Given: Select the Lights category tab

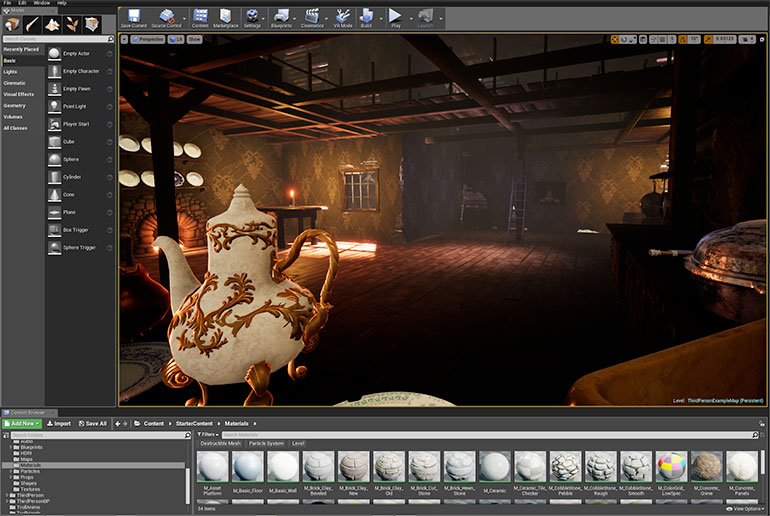Looking at the screenshot, I should point(10,72).
